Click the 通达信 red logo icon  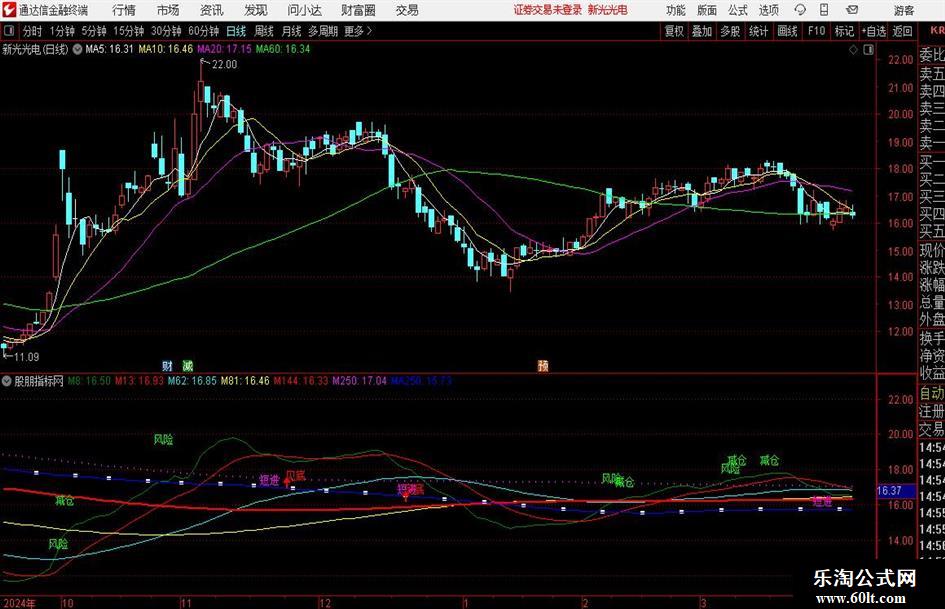tap(8, 10)
